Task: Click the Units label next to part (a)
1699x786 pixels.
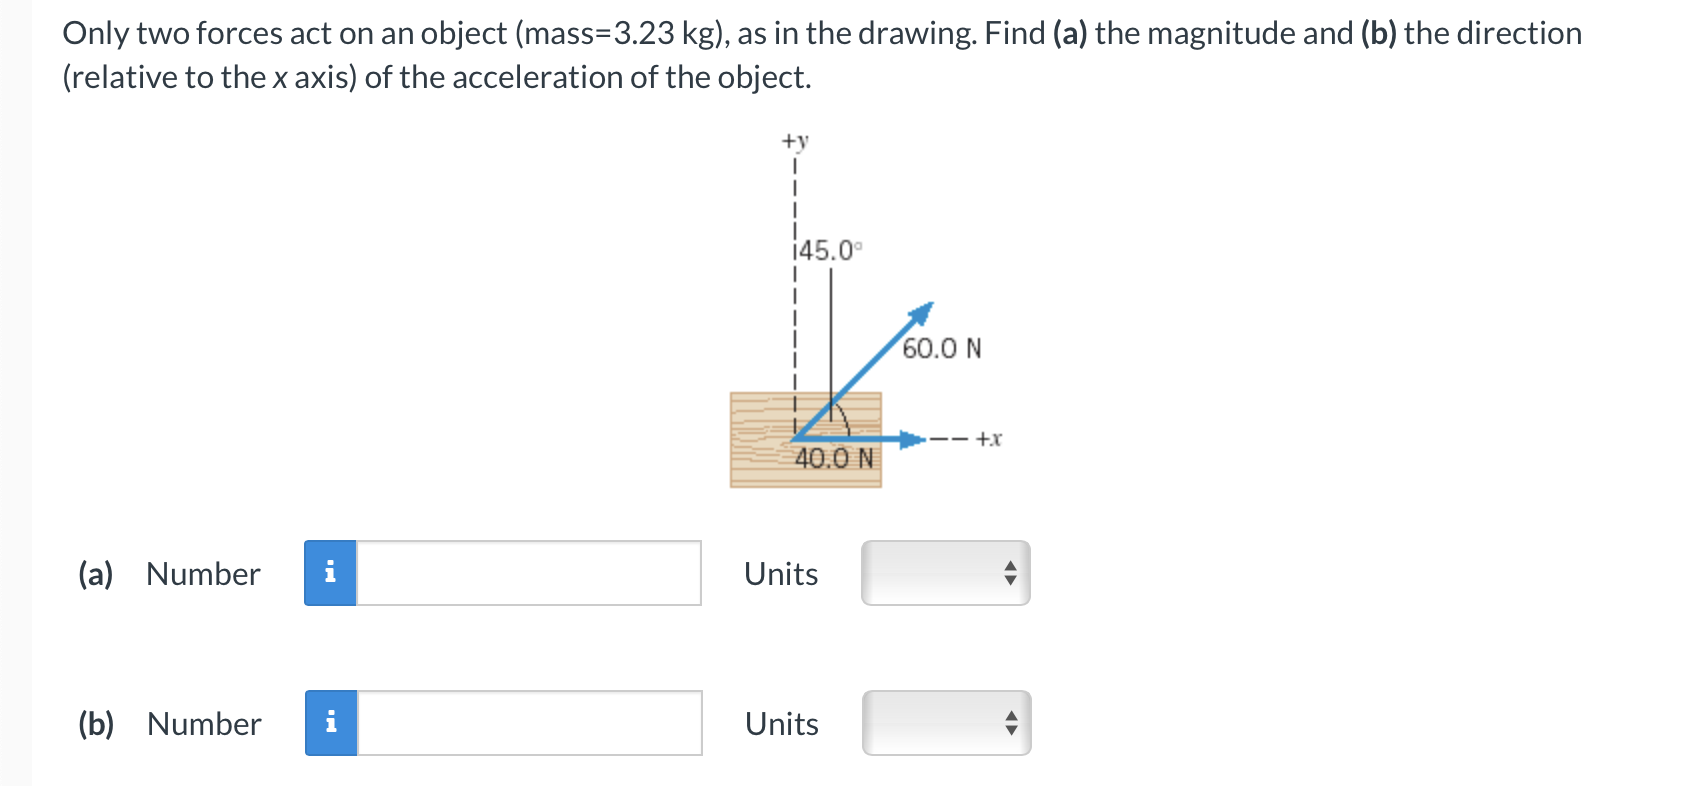Action: [x=780, y=574]
